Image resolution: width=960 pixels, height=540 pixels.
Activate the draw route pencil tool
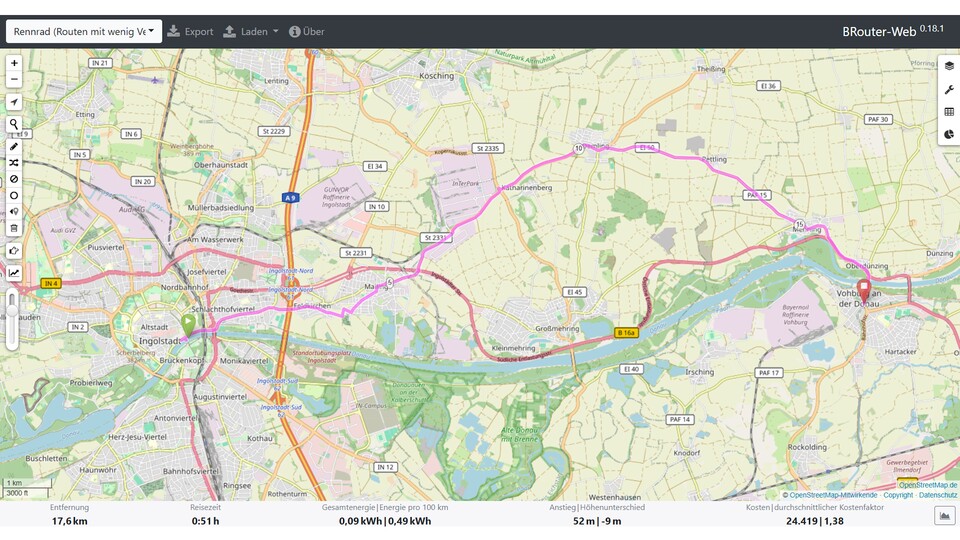click(13, 147)
